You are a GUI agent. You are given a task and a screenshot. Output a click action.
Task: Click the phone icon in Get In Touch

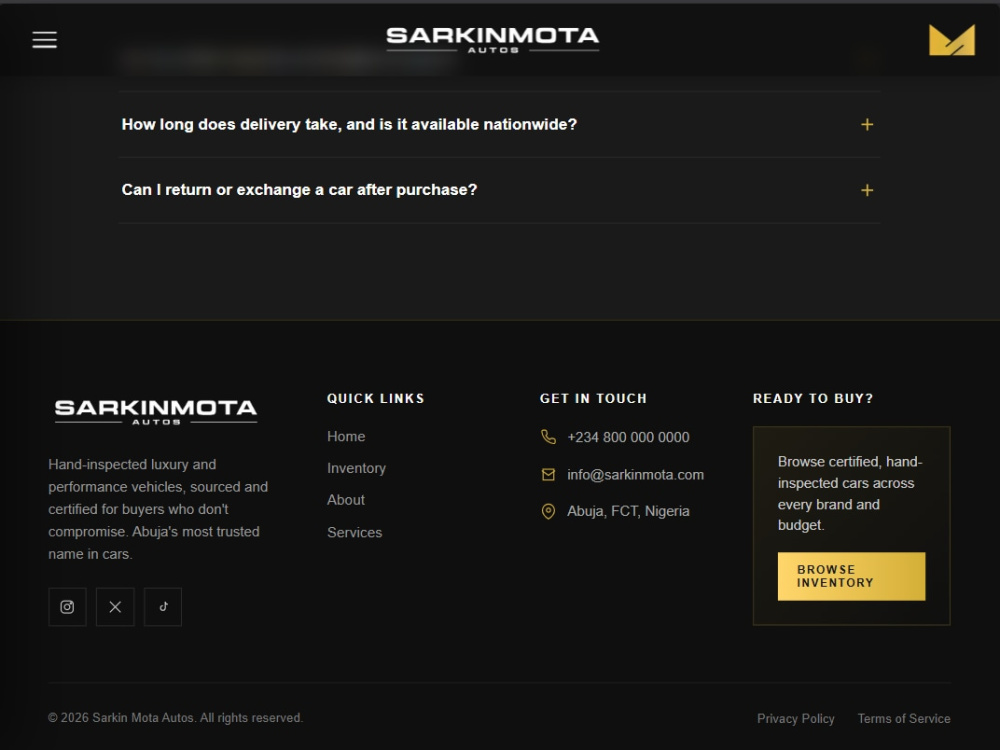point(548,437)
